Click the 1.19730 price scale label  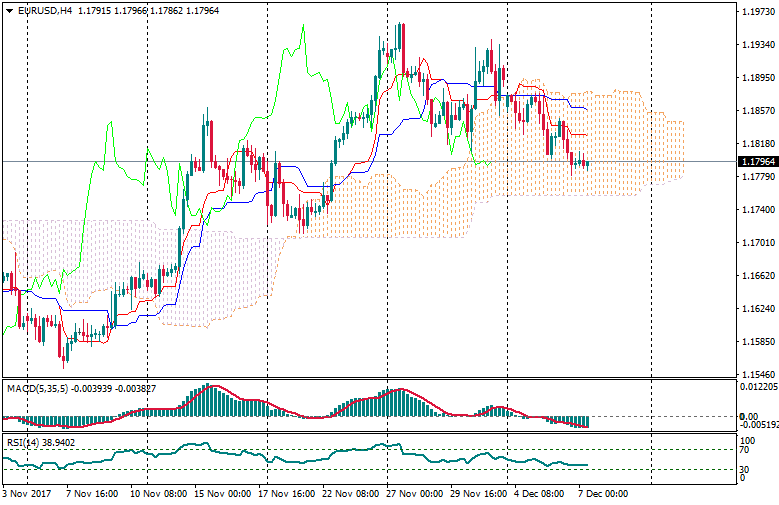755,12
